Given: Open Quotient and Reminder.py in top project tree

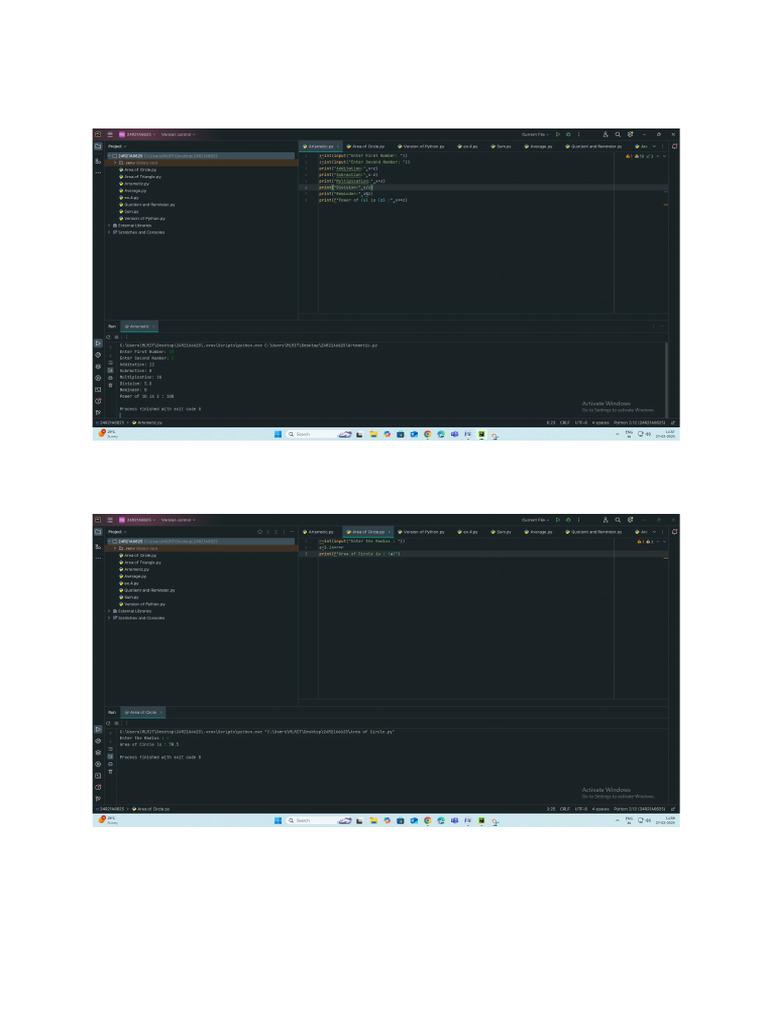Looking at the screenshot, I should 147,204.
